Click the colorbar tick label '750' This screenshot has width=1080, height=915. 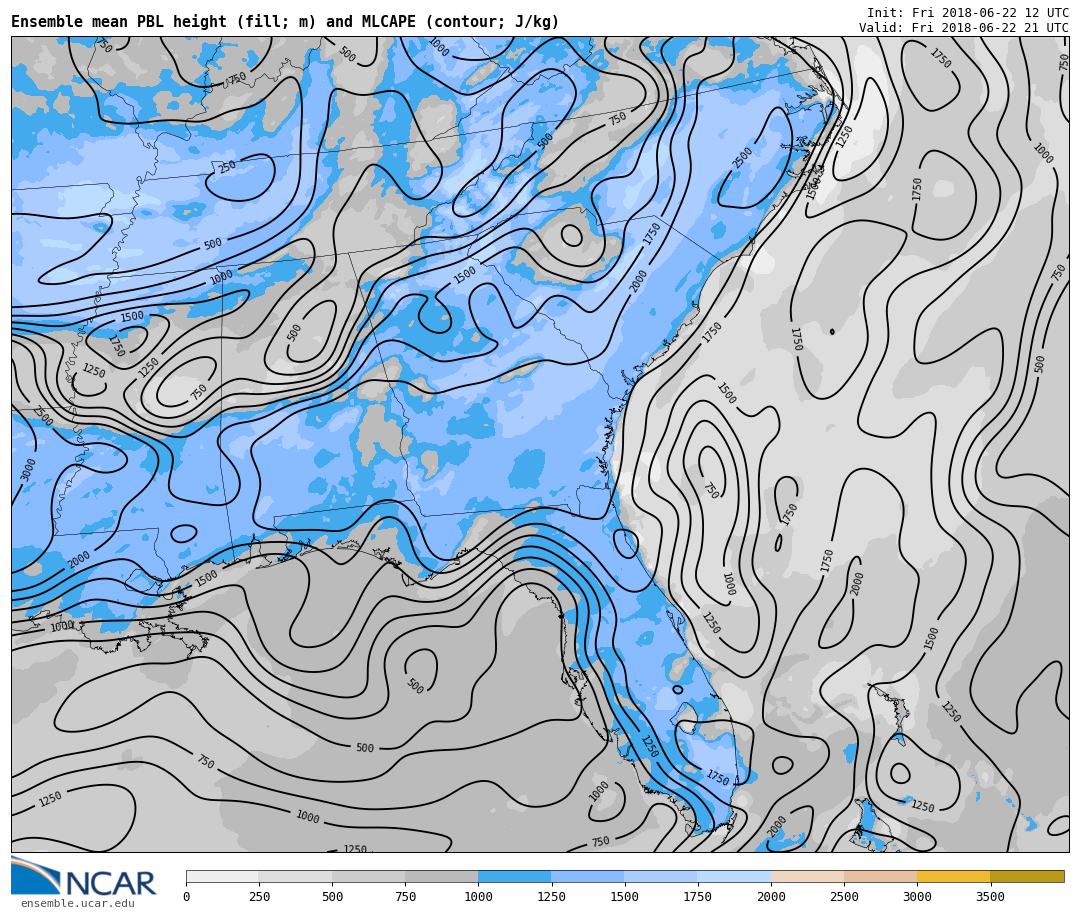pyautogui.click(x=405, y=896)
